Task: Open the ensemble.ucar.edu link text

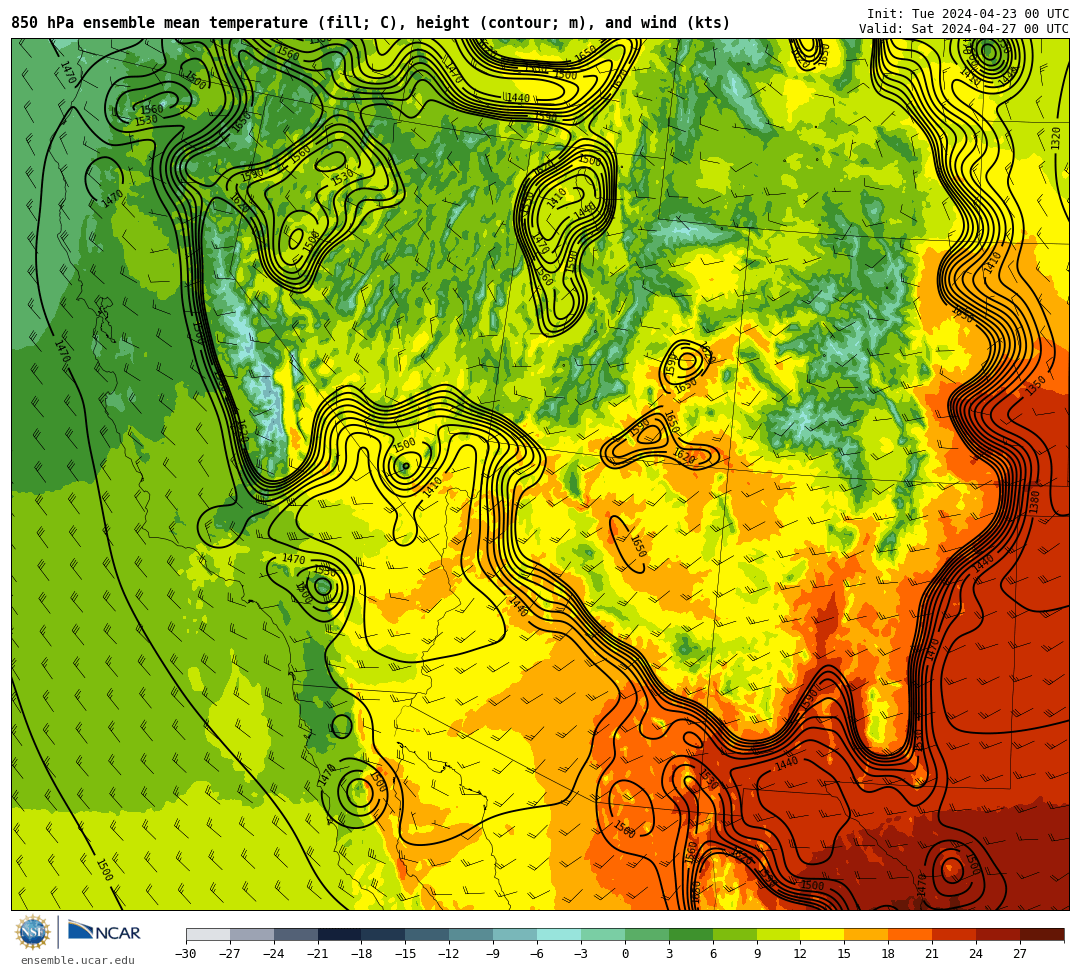Action: click(78, 960)
